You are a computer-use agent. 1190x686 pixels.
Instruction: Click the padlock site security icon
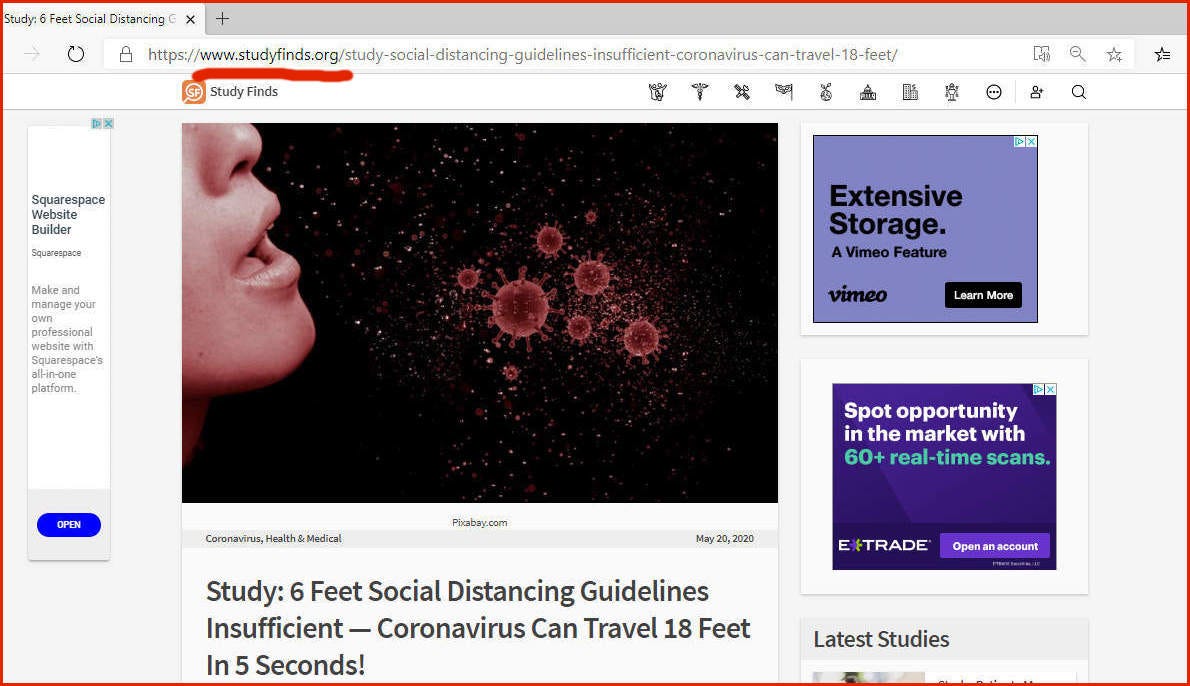[126, 54]
